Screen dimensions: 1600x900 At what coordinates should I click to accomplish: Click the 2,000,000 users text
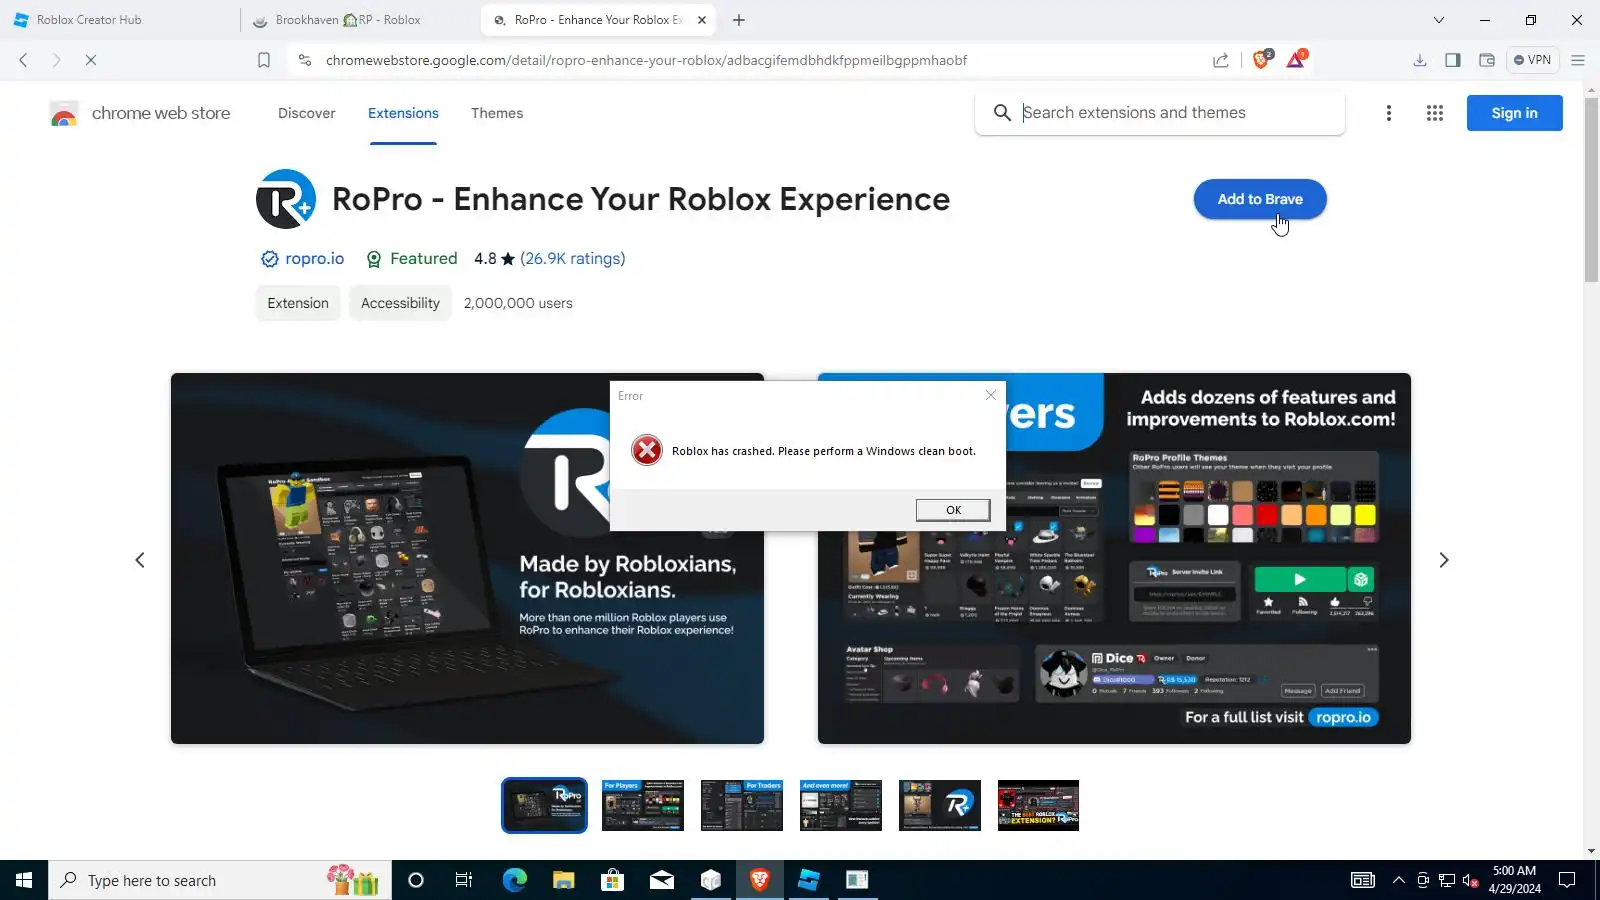pyautogui.click(x=518, y=303)
